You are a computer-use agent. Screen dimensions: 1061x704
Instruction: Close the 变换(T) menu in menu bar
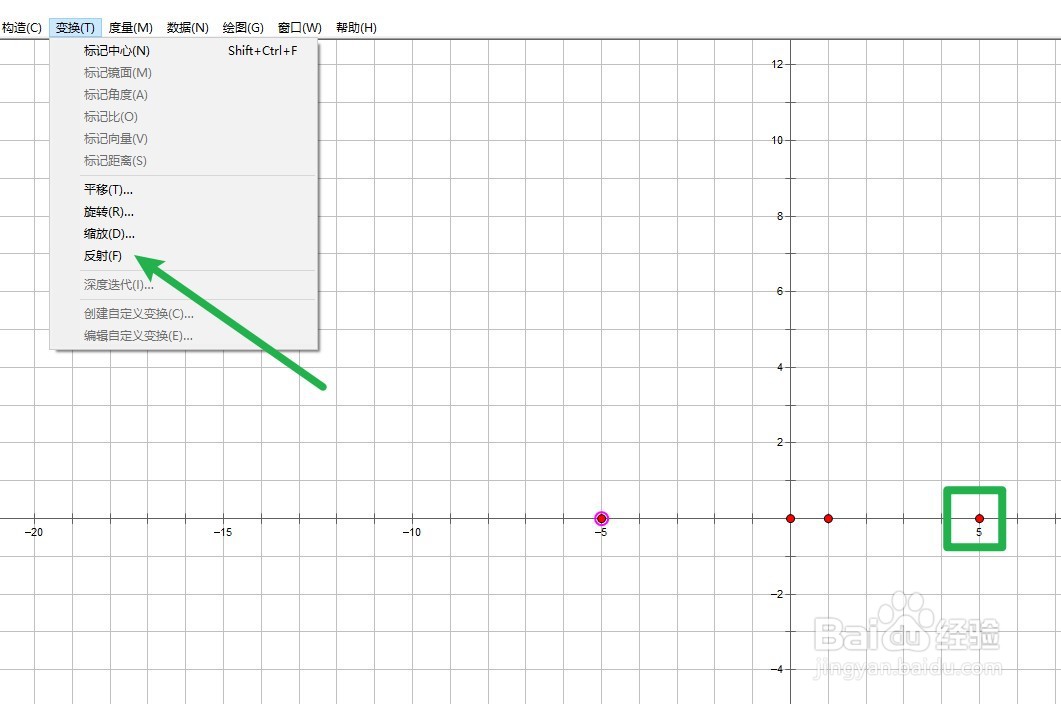pyautogui.click(x=75, y=28)
